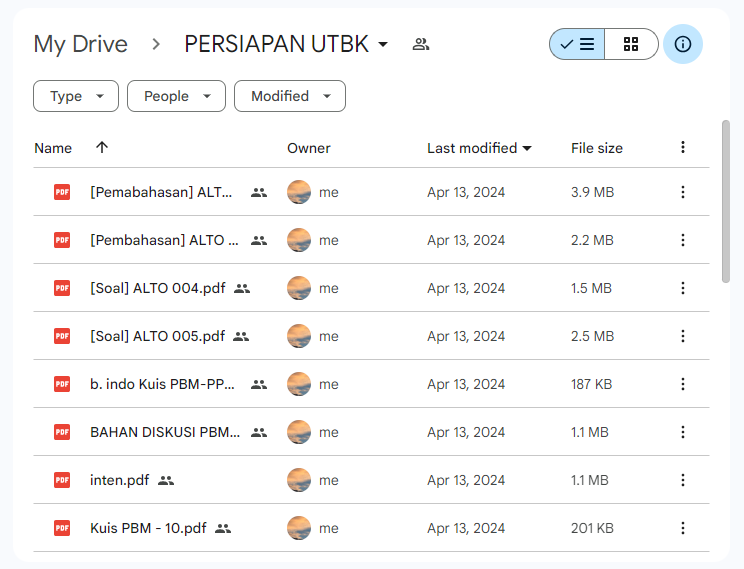Open more actions for BAHAN DISKUSI PBM file
This screenshot has height=569, width=744.
[x=683, y=432]
